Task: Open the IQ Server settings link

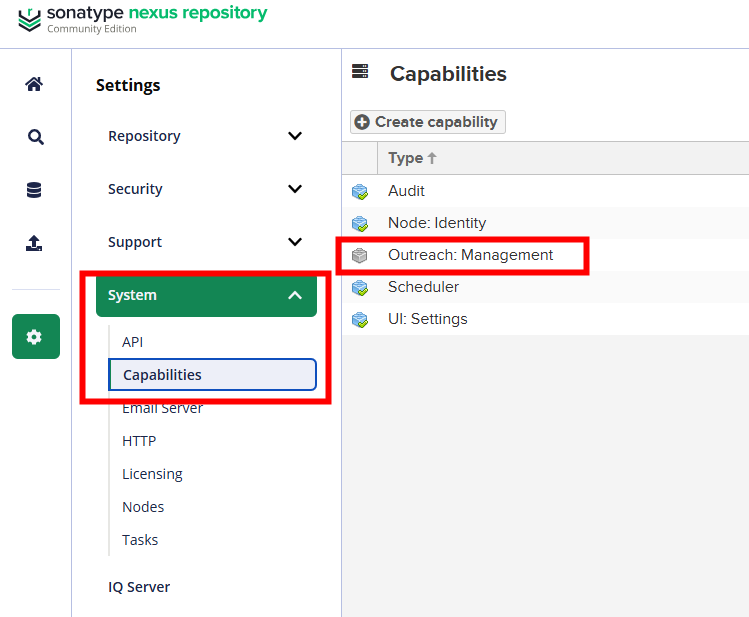Action: (x=139, y=587)
